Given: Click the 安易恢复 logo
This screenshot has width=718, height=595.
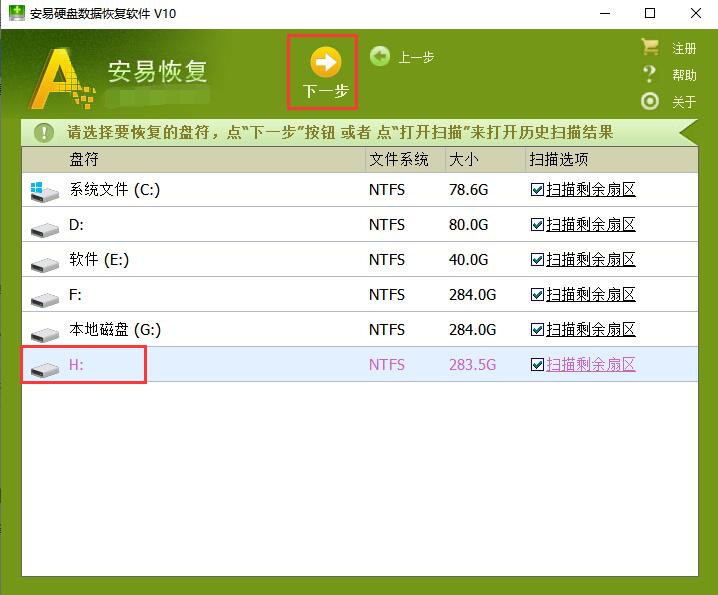Looking at the screenshot, I should [x=120, y=78].
